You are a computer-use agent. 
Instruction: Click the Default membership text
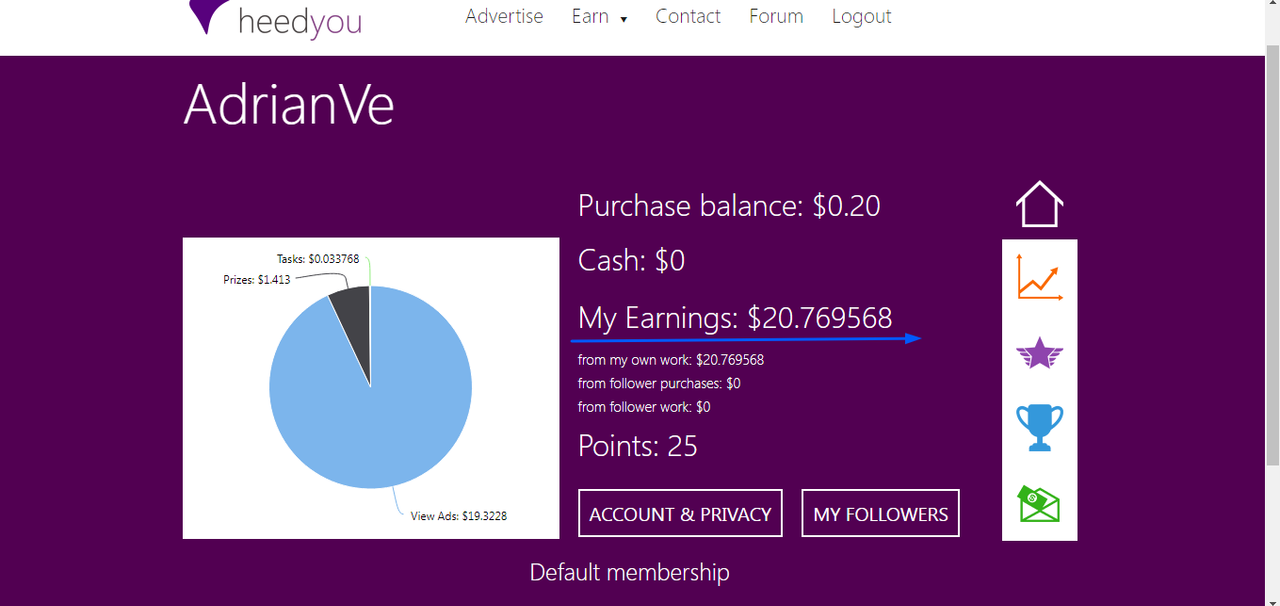[x=629, y=572]
